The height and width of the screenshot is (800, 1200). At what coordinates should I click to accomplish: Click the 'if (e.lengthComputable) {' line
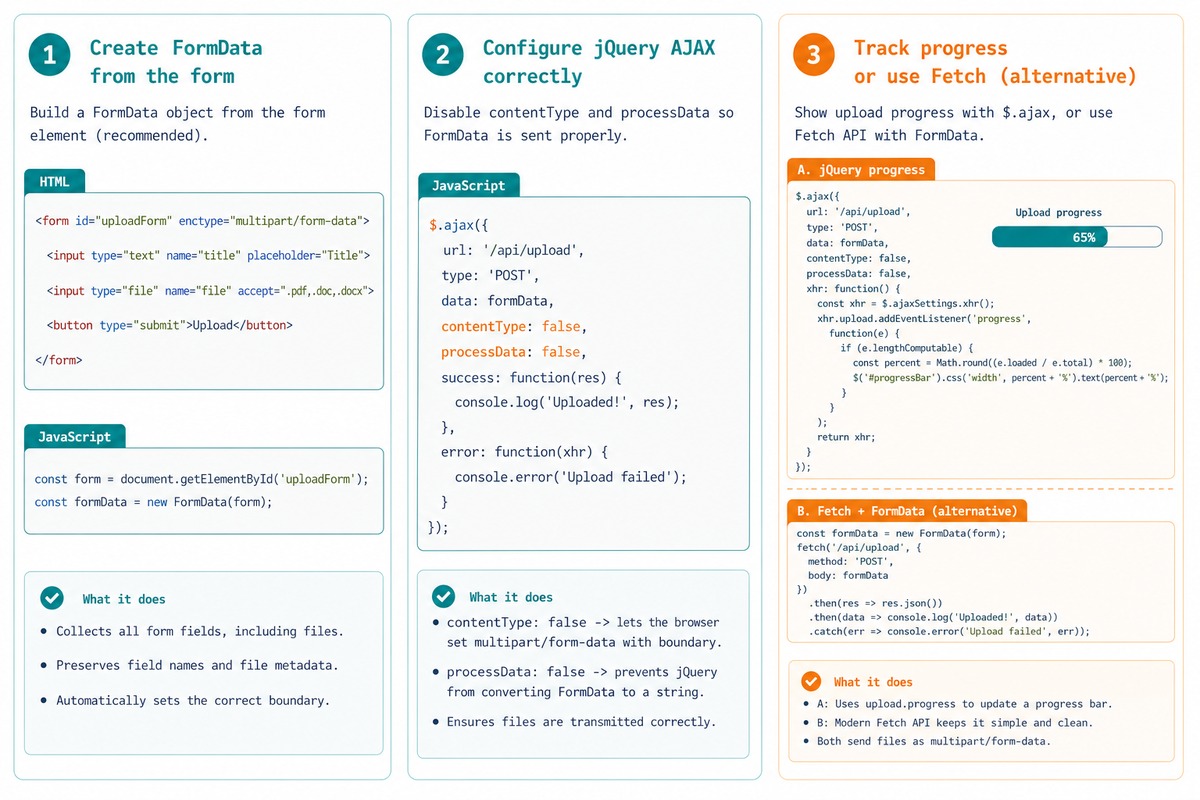909,348
